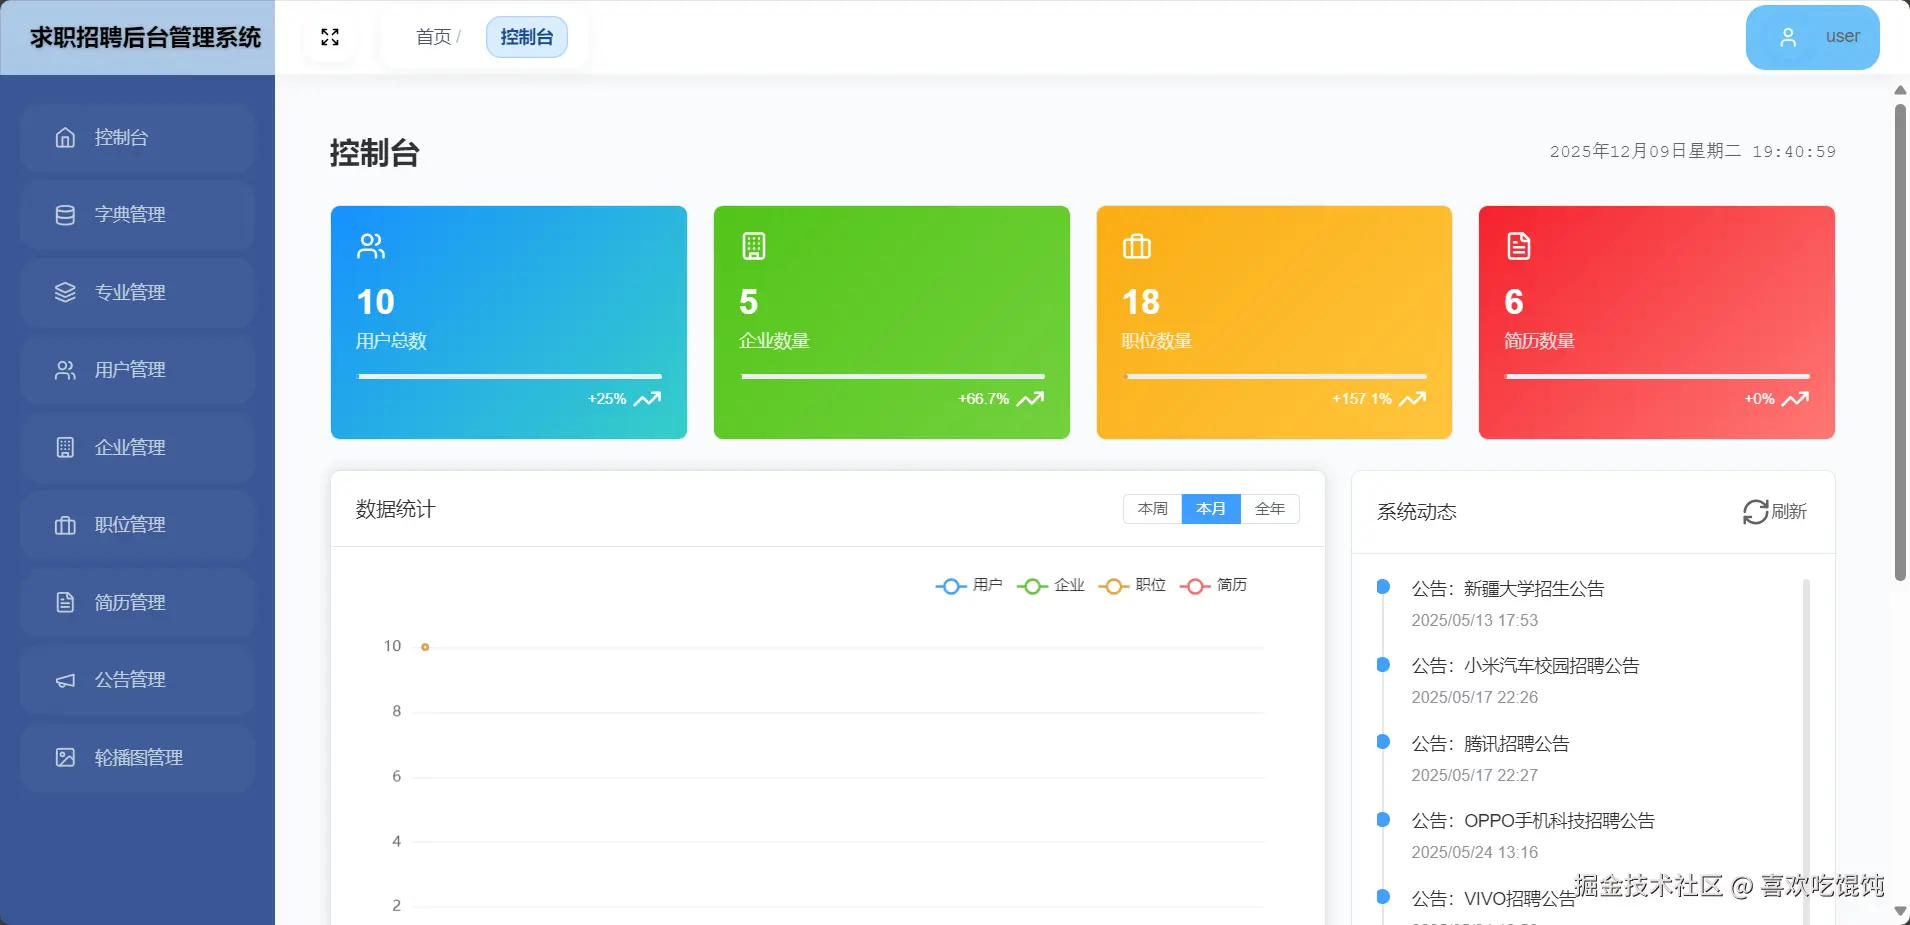Click the megaphone icon for 公告管理
This screenshot has width=1910, height=925.
click(x=65, y=680)
